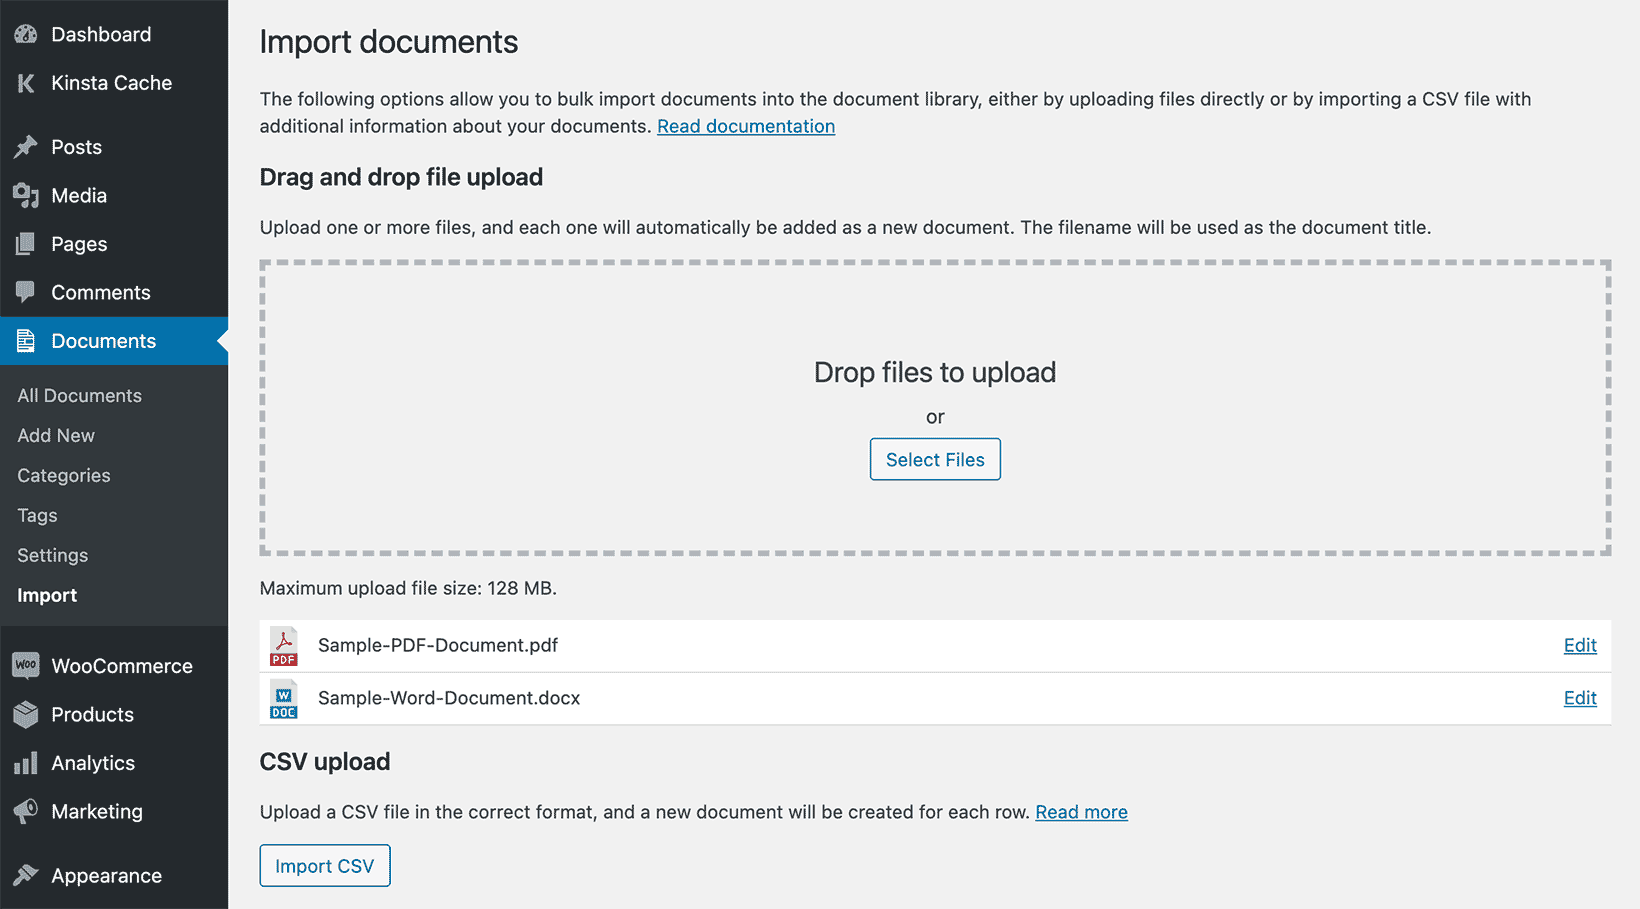Click the Media icon in the sidebar
This screenshot has height=909, width=1640.
26,195
